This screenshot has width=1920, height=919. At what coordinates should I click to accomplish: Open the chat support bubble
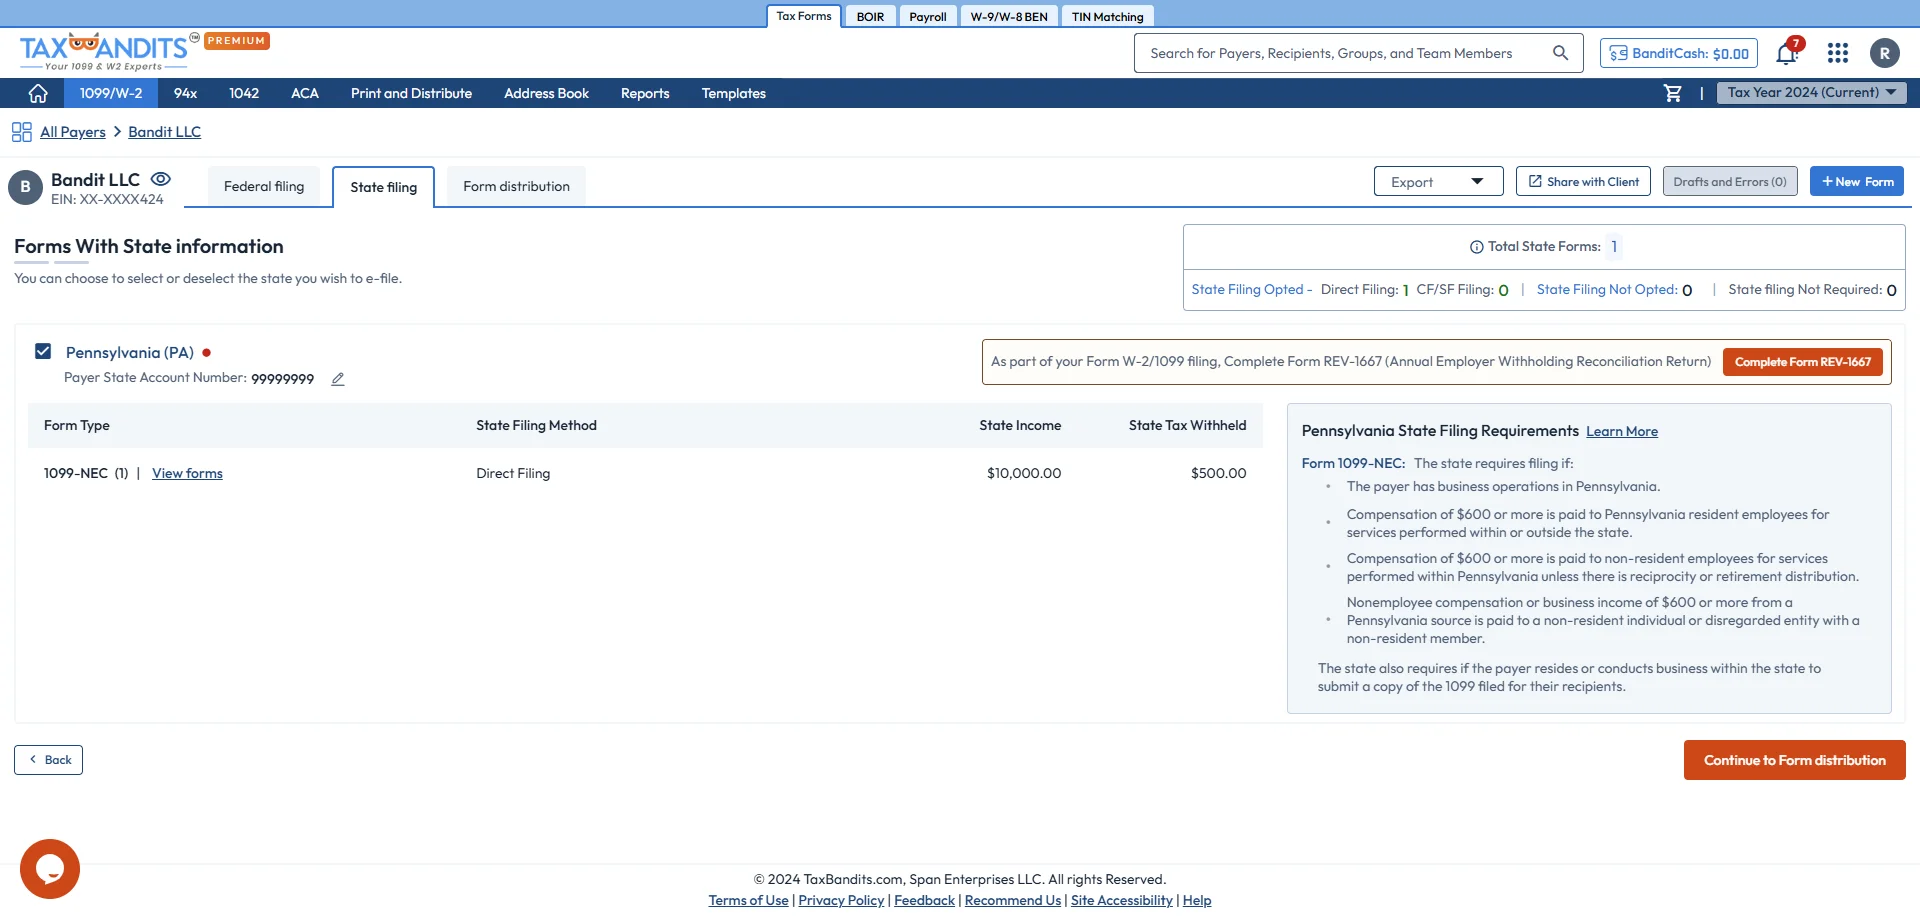click(x=50, y=869)
